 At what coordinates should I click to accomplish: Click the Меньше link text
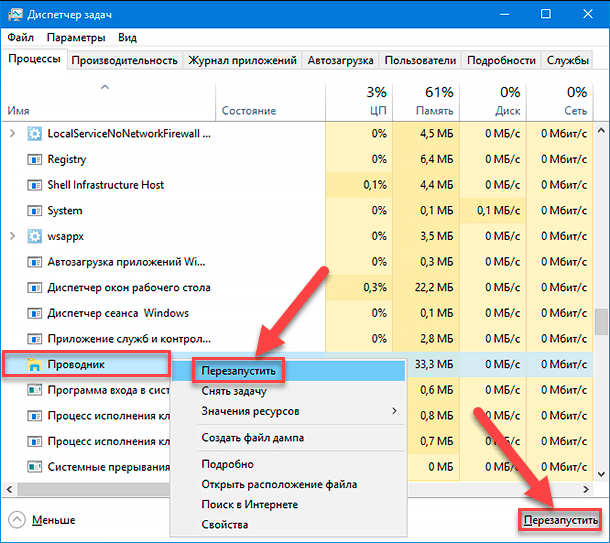click(53, 520)
